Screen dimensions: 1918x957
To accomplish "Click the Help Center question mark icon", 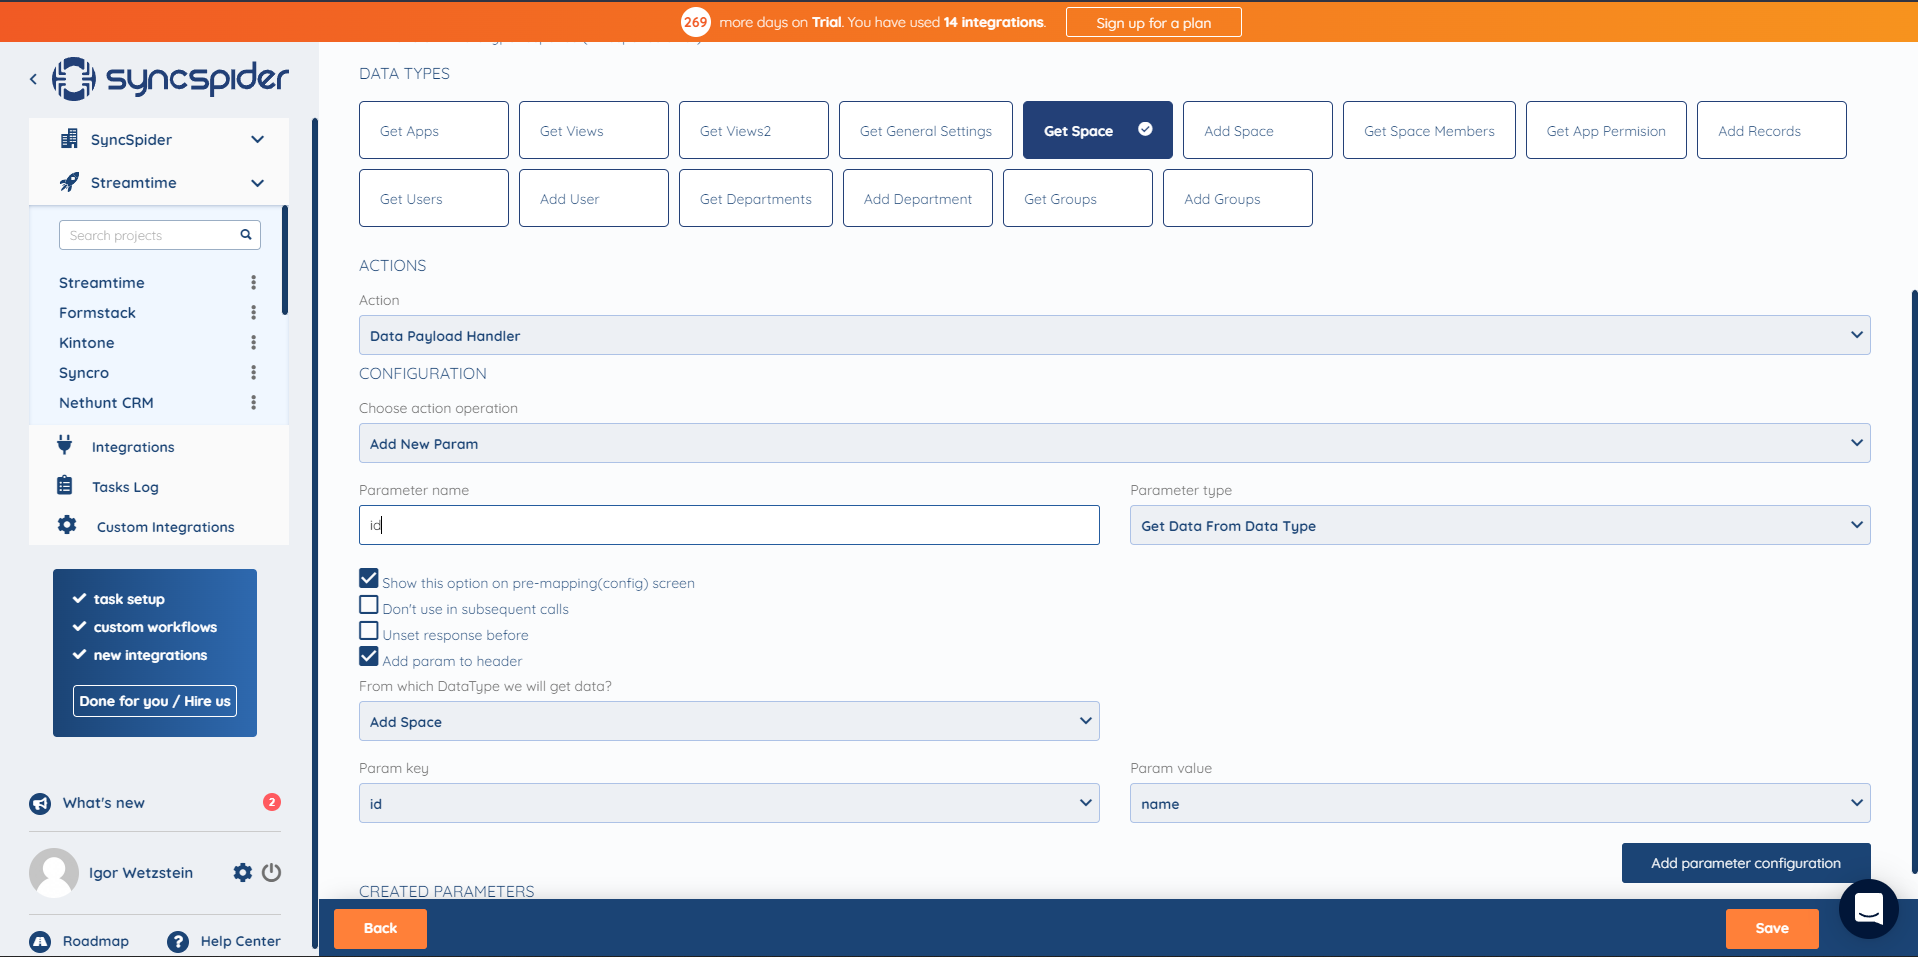I will [x=178, y=941].
